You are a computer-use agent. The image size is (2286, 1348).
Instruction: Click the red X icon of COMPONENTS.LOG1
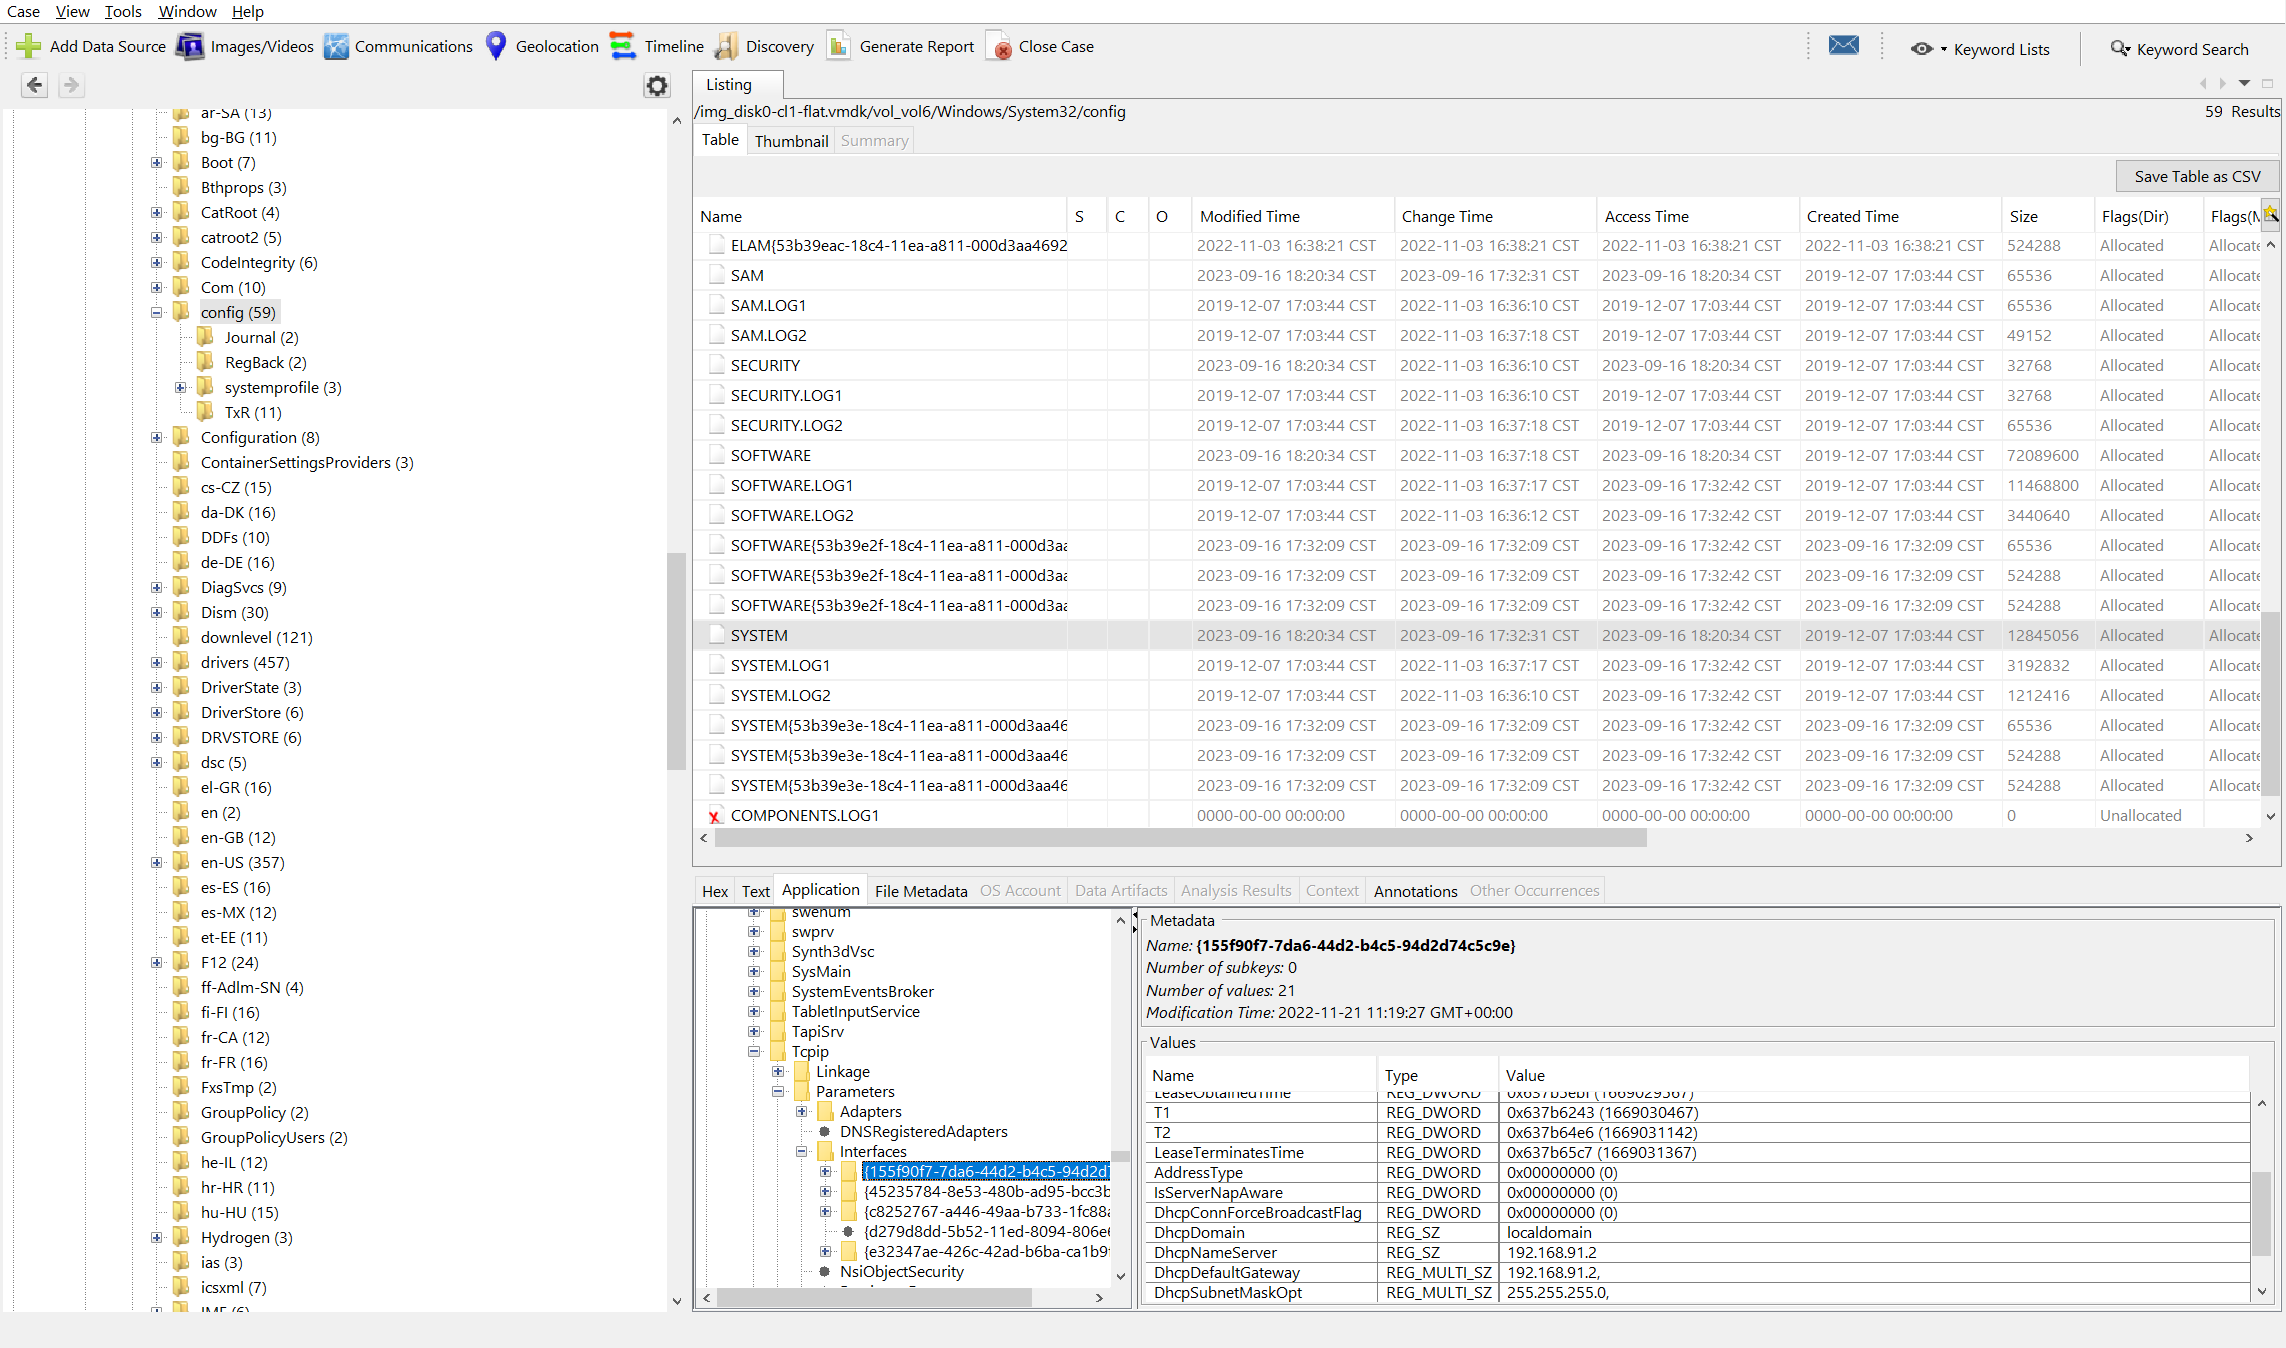tap(714, 816)
